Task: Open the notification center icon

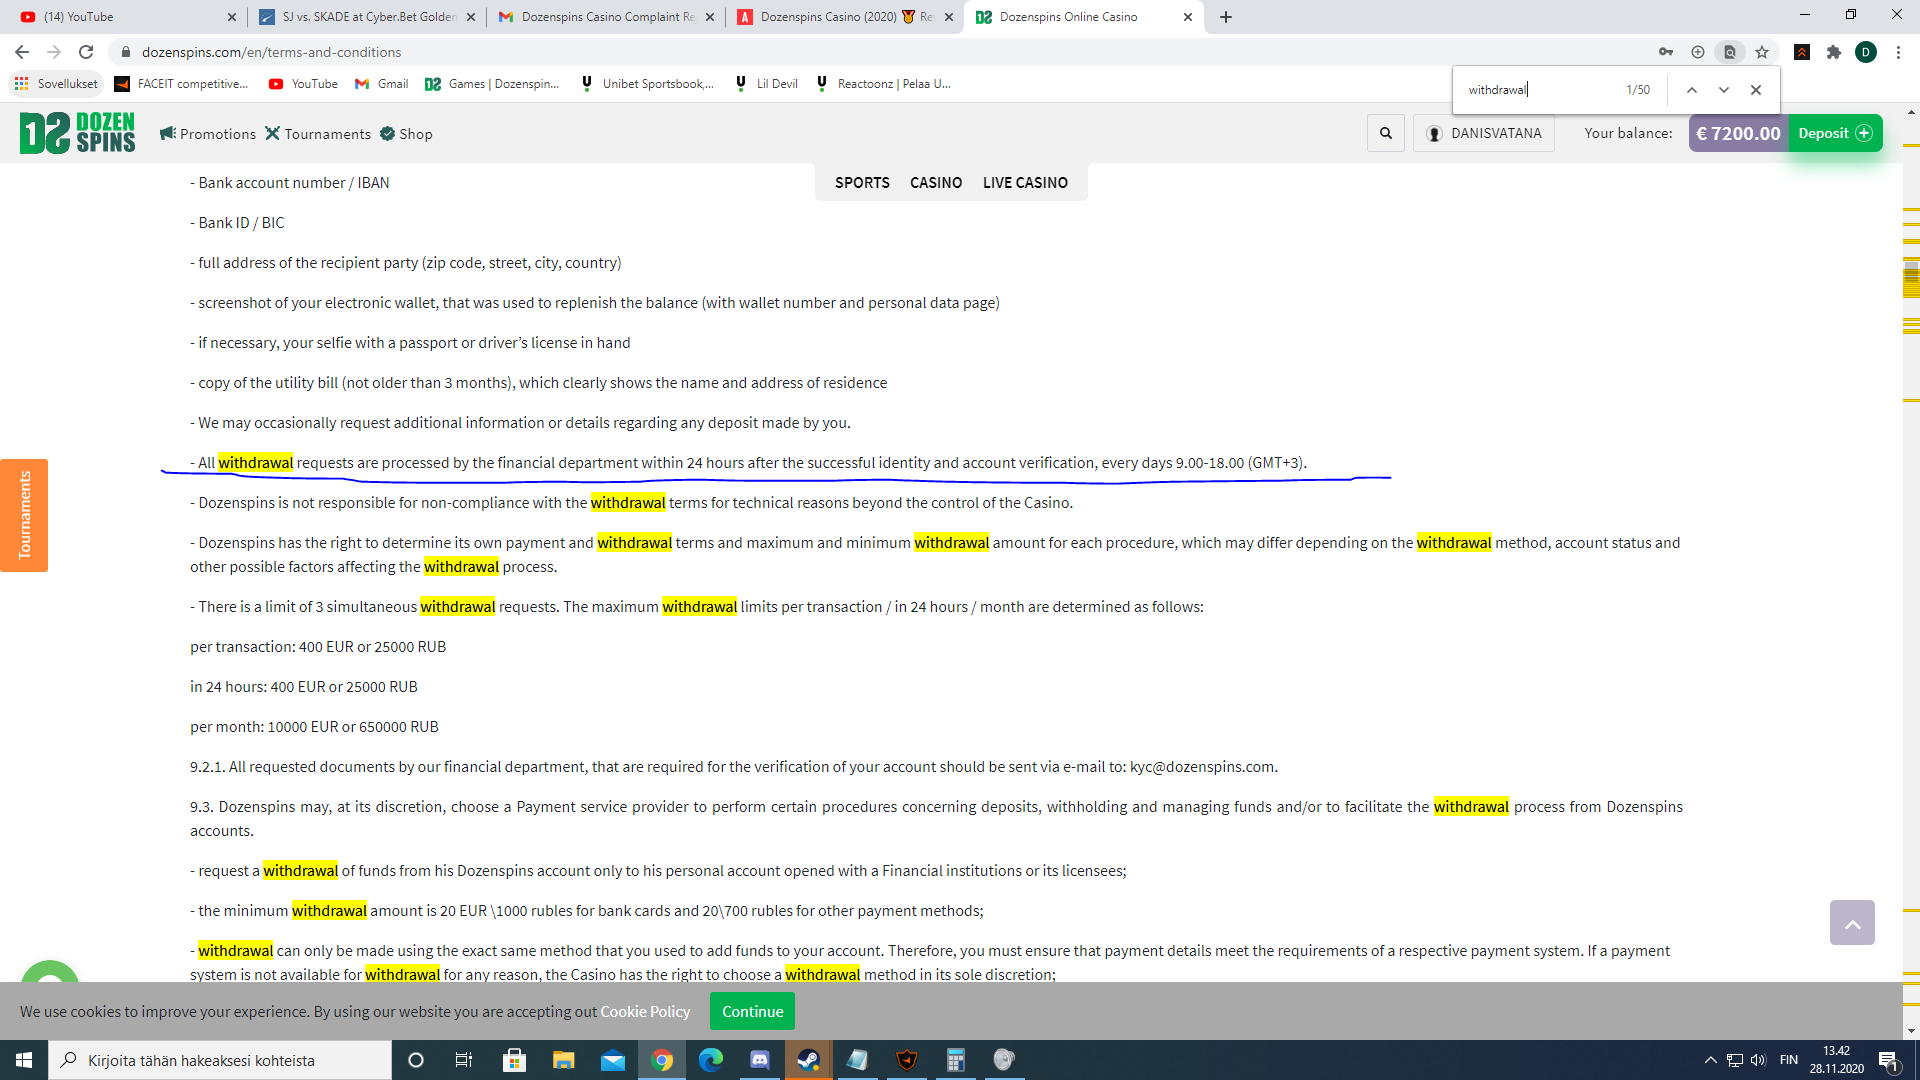Action: pyautogui.click(x=1889, y=1060)
